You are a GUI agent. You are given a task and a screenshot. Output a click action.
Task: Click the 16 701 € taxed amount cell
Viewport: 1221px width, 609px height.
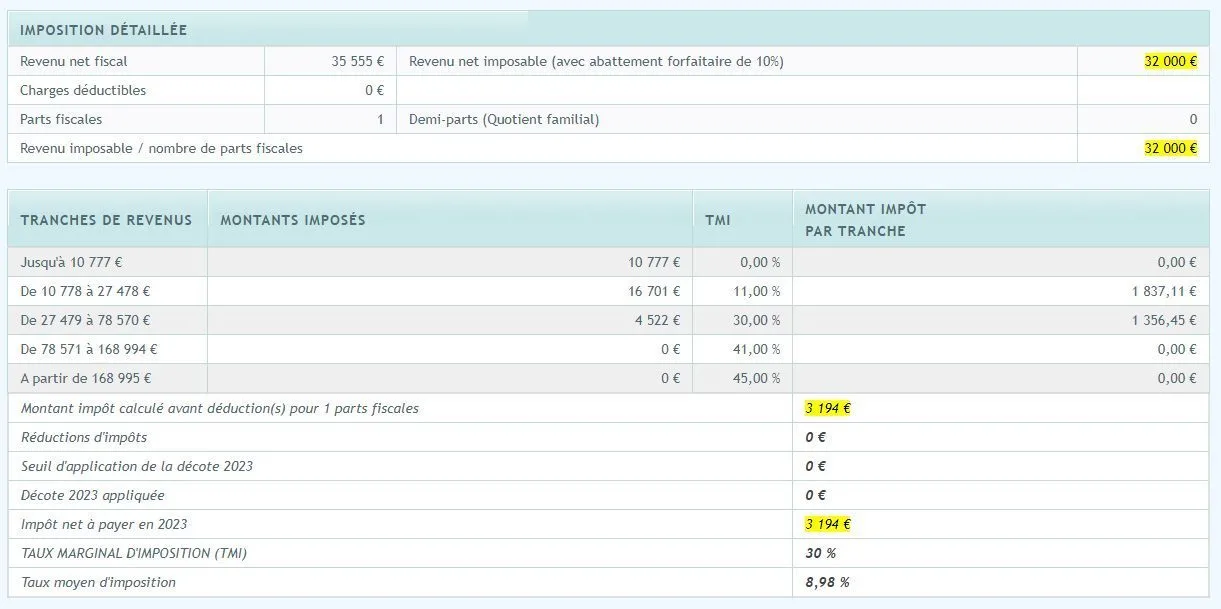[654, 291]
